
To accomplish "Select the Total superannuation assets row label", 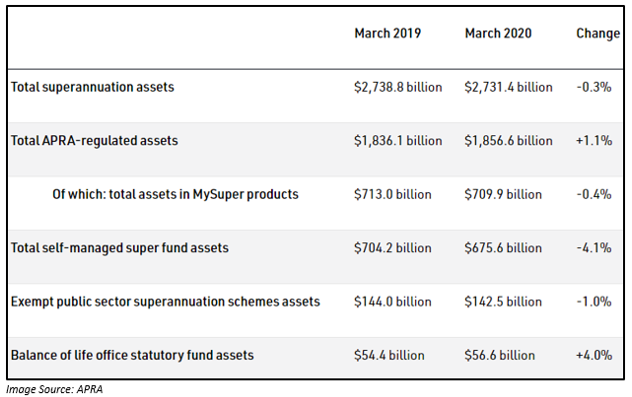I will tap(92, 87).
